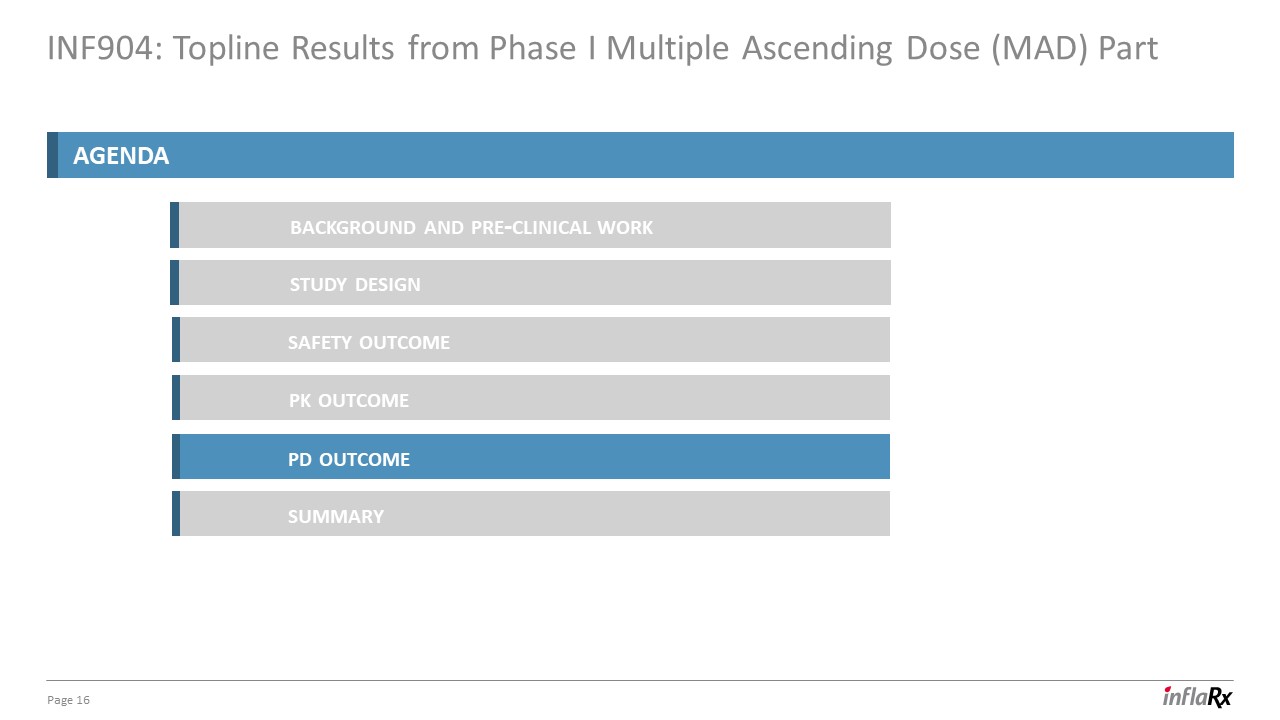Click accent bar left of Background item
The height and width of the screenshot is (720, 1280).
(174, 225)
